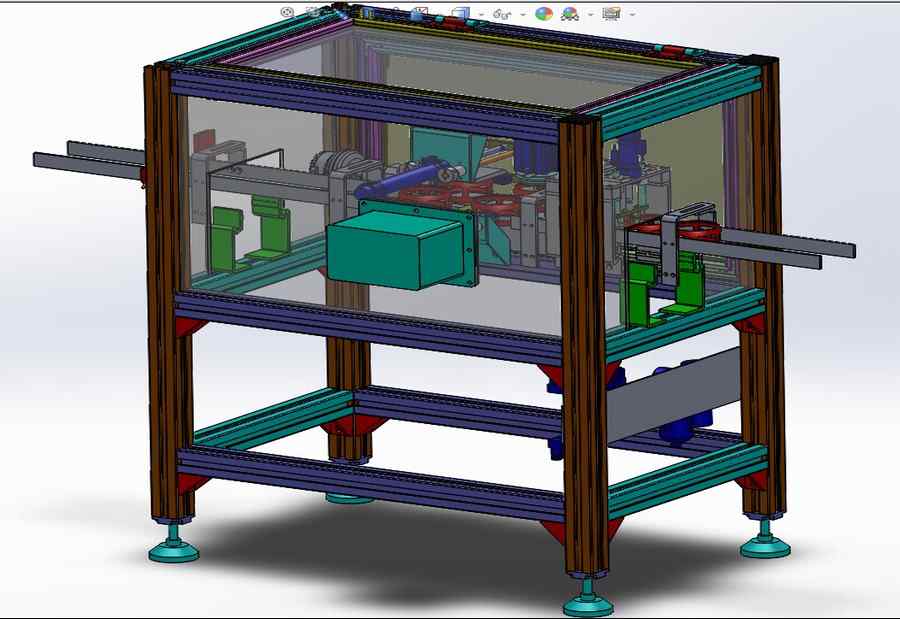This screenshot has height=619, width=900.
Task: Expand the Display Style dropdown arrow
Action: click(481, 14)
